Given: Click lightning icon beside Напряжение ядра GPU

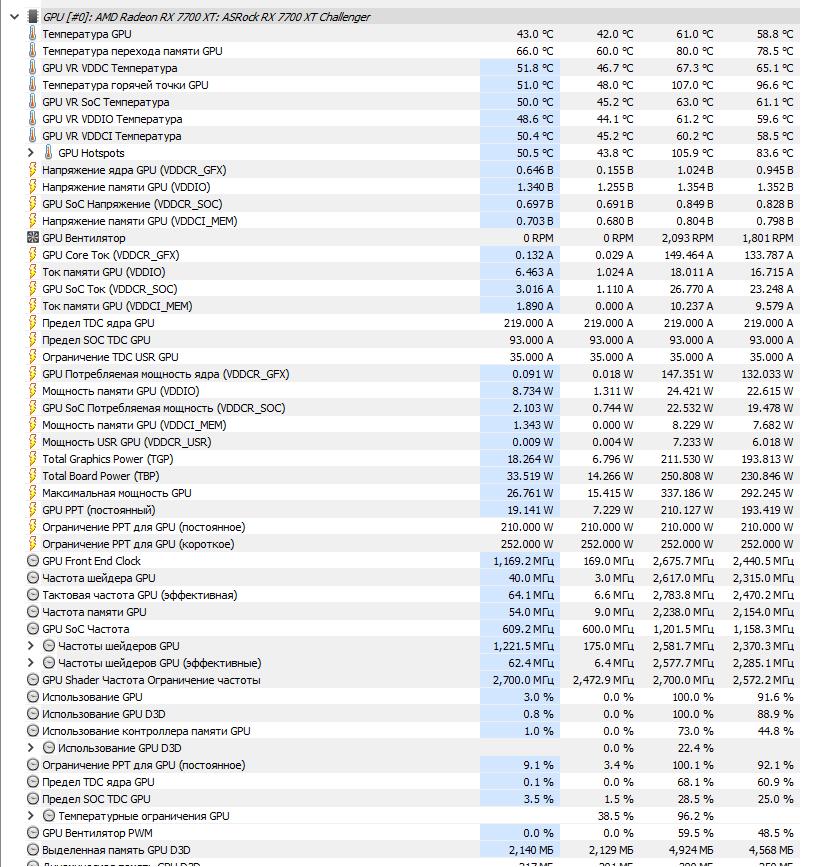Looking at the screenshot, I should click(x=33, y=170).
